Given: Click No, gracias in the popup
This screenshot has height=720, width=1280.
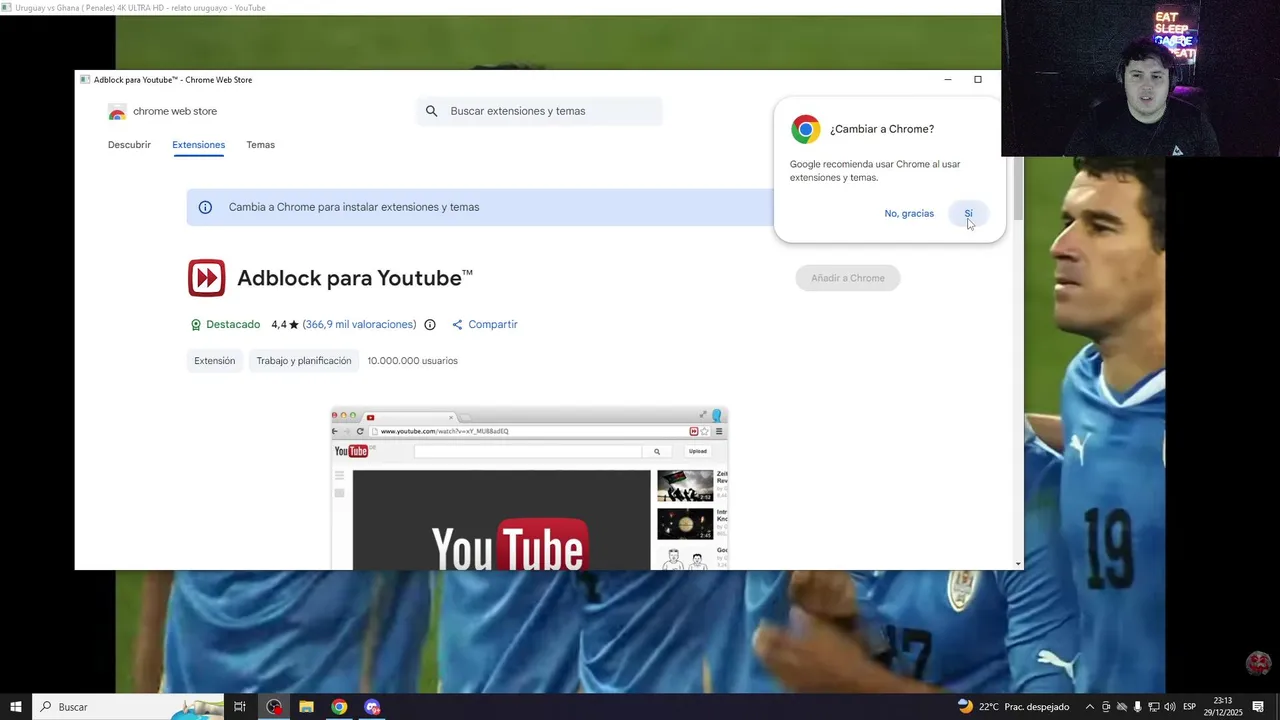Looking at the screenshot, I should [x=909, y=213].
